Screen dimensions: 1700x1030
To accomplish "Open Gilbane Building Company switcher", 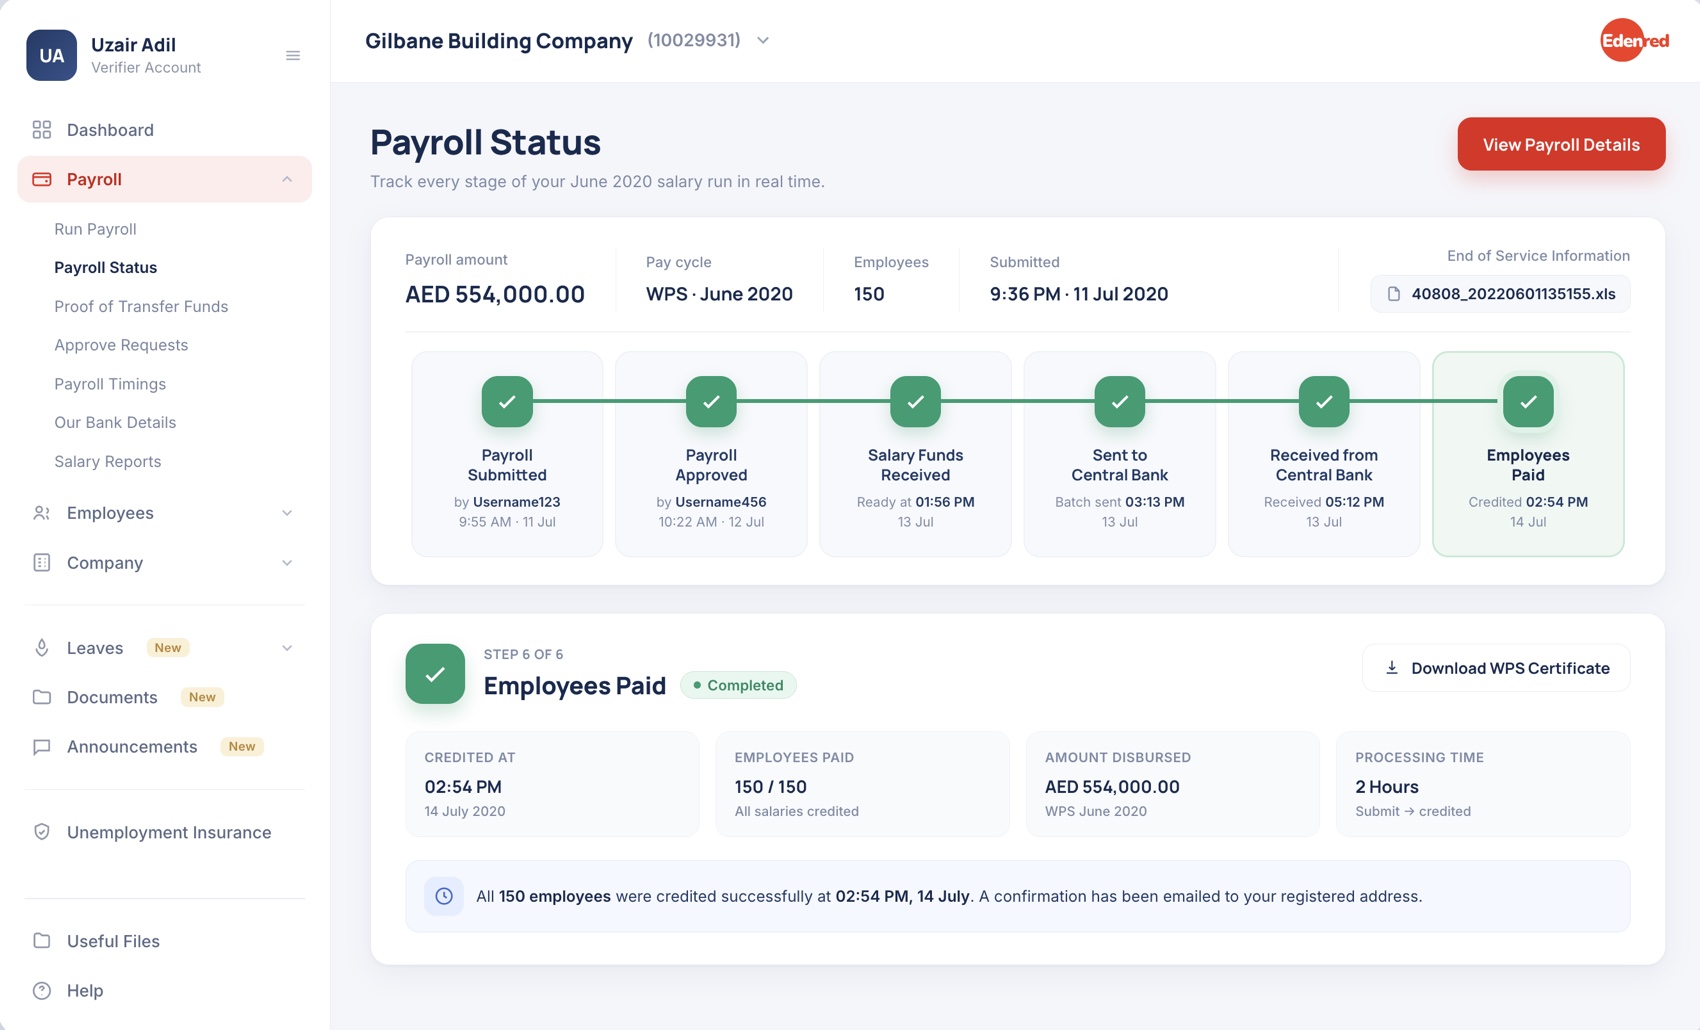I will (568, 41).
